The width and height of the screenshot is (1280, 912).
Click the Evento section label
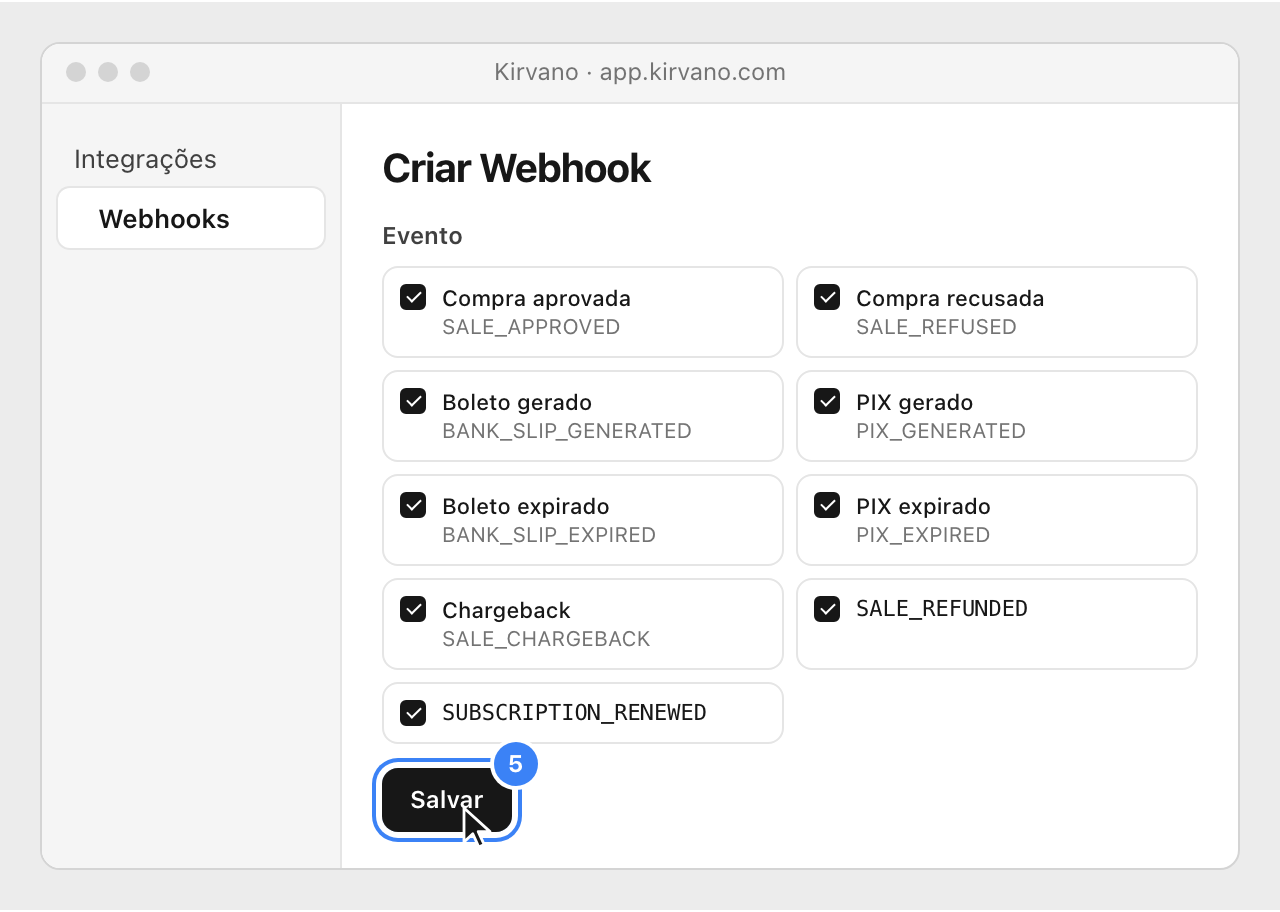point(422,236)
